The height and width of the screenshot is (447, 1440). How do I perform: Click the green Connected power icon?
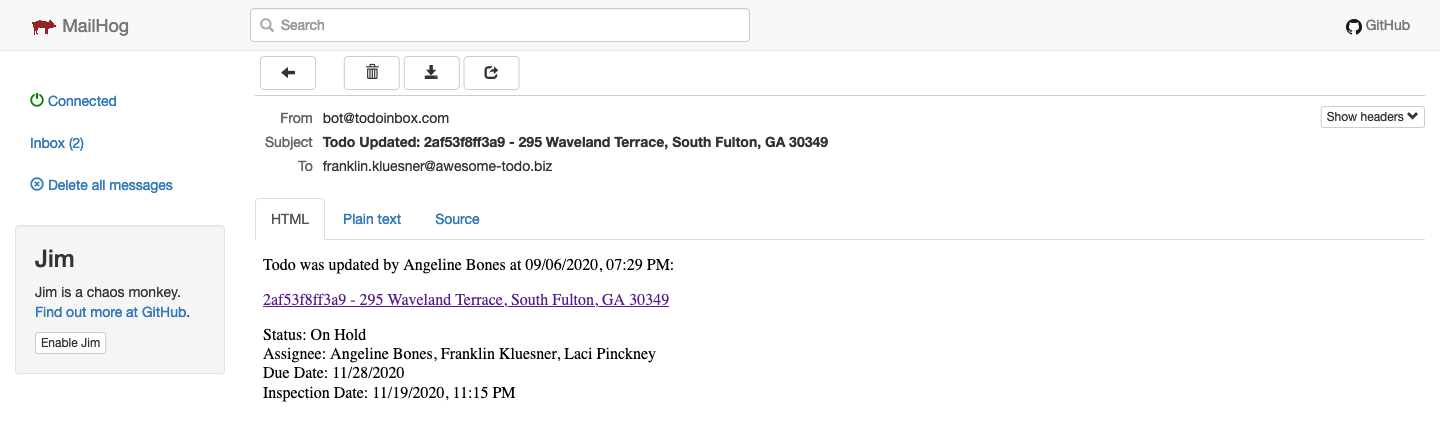pos(37,101)
